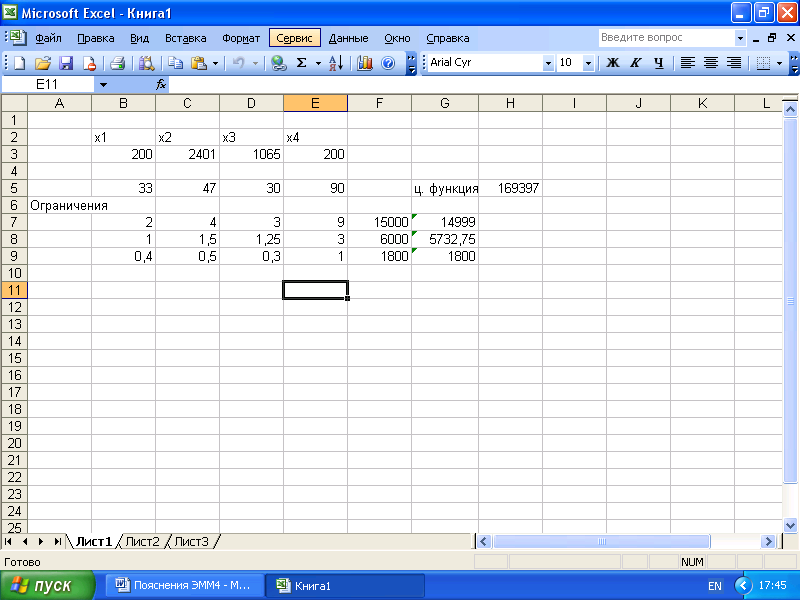Screen dimensions: 800x600
Task: Open the Формат menu
Action: [x=241, y=38]
